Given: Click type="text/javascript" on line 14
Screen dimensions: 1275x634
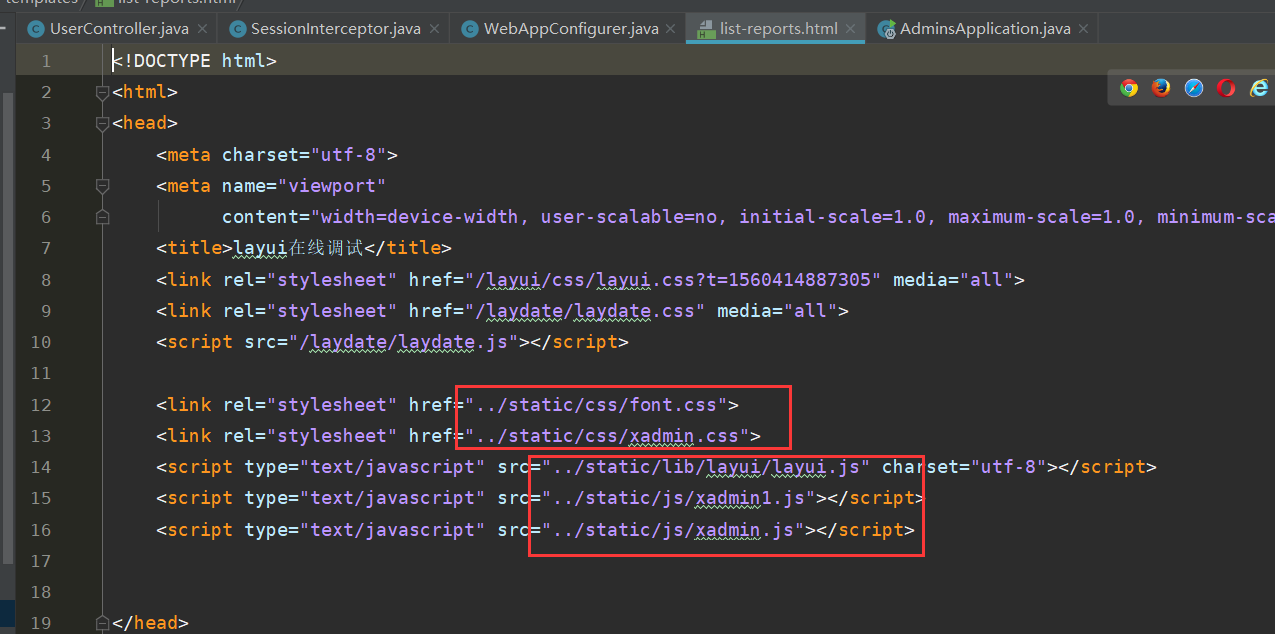Looking at the screenshot, I should (365, 467).
